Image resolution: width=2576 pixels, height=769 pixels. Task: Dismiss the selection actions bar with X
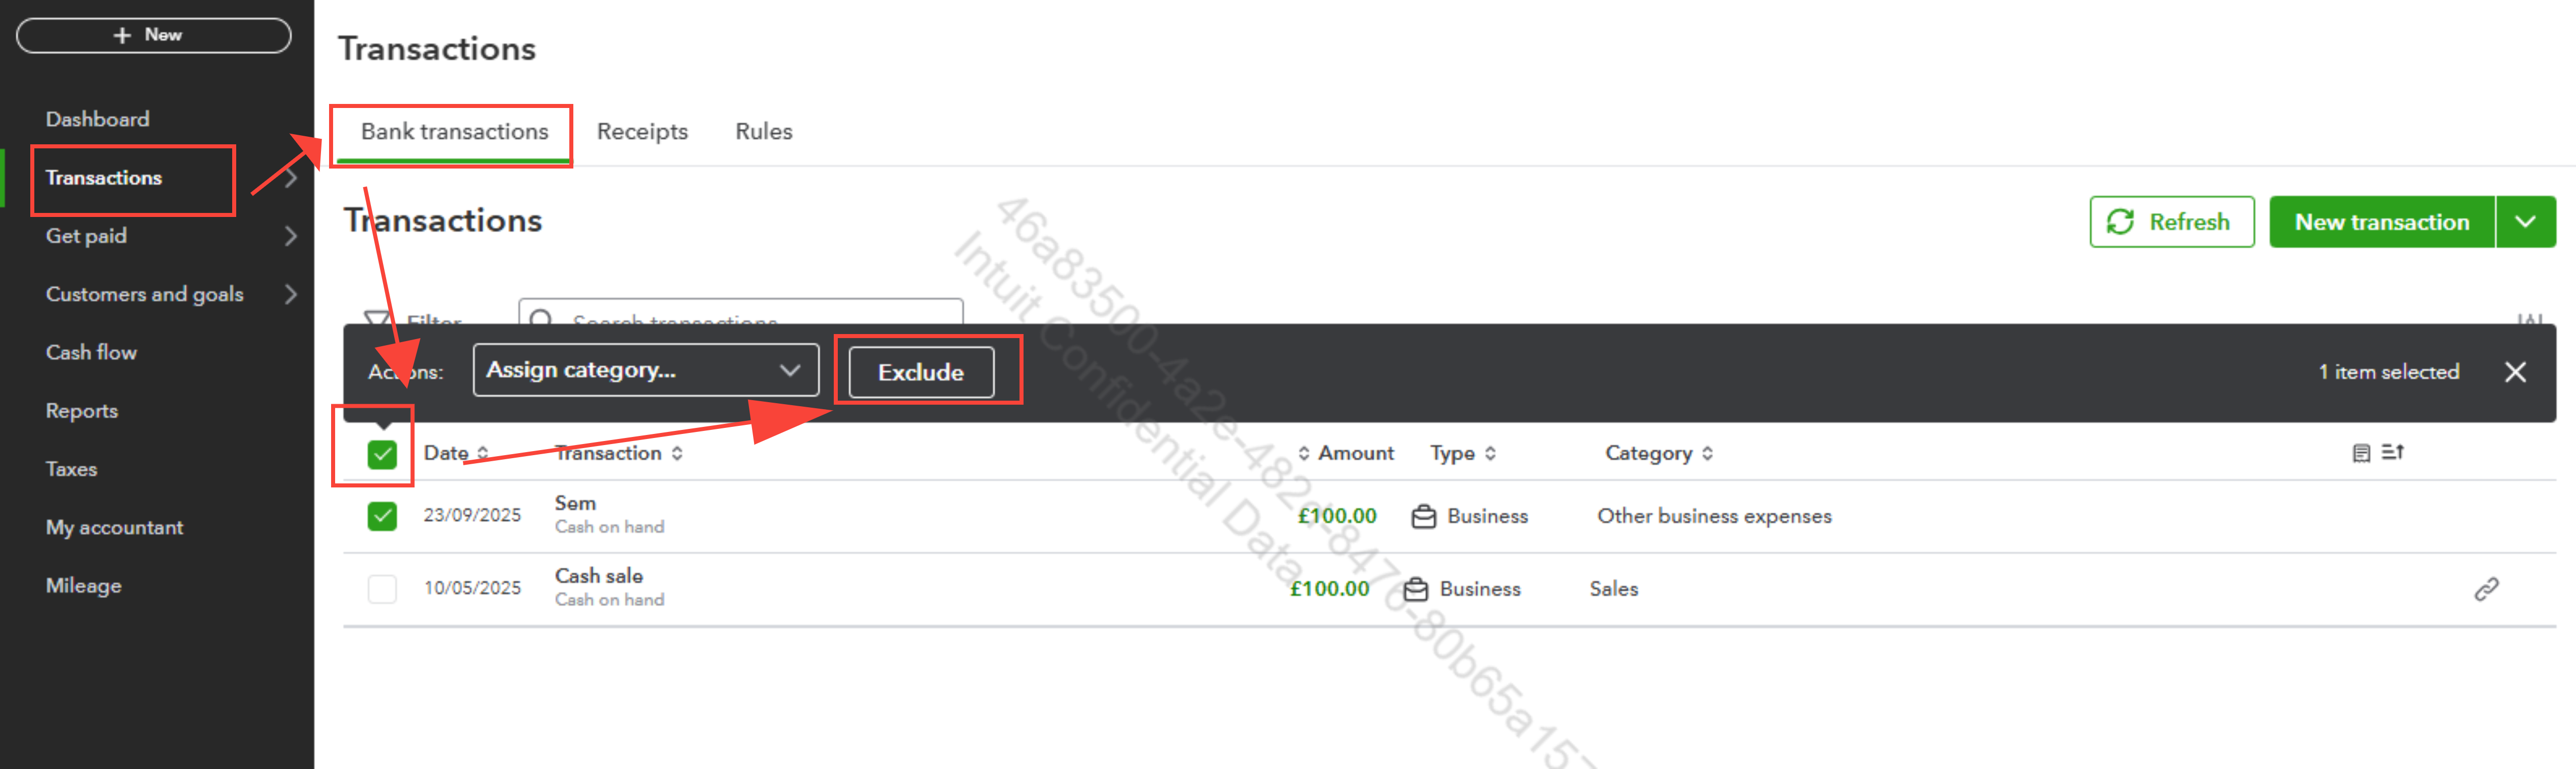click(x=2515, y=372)
